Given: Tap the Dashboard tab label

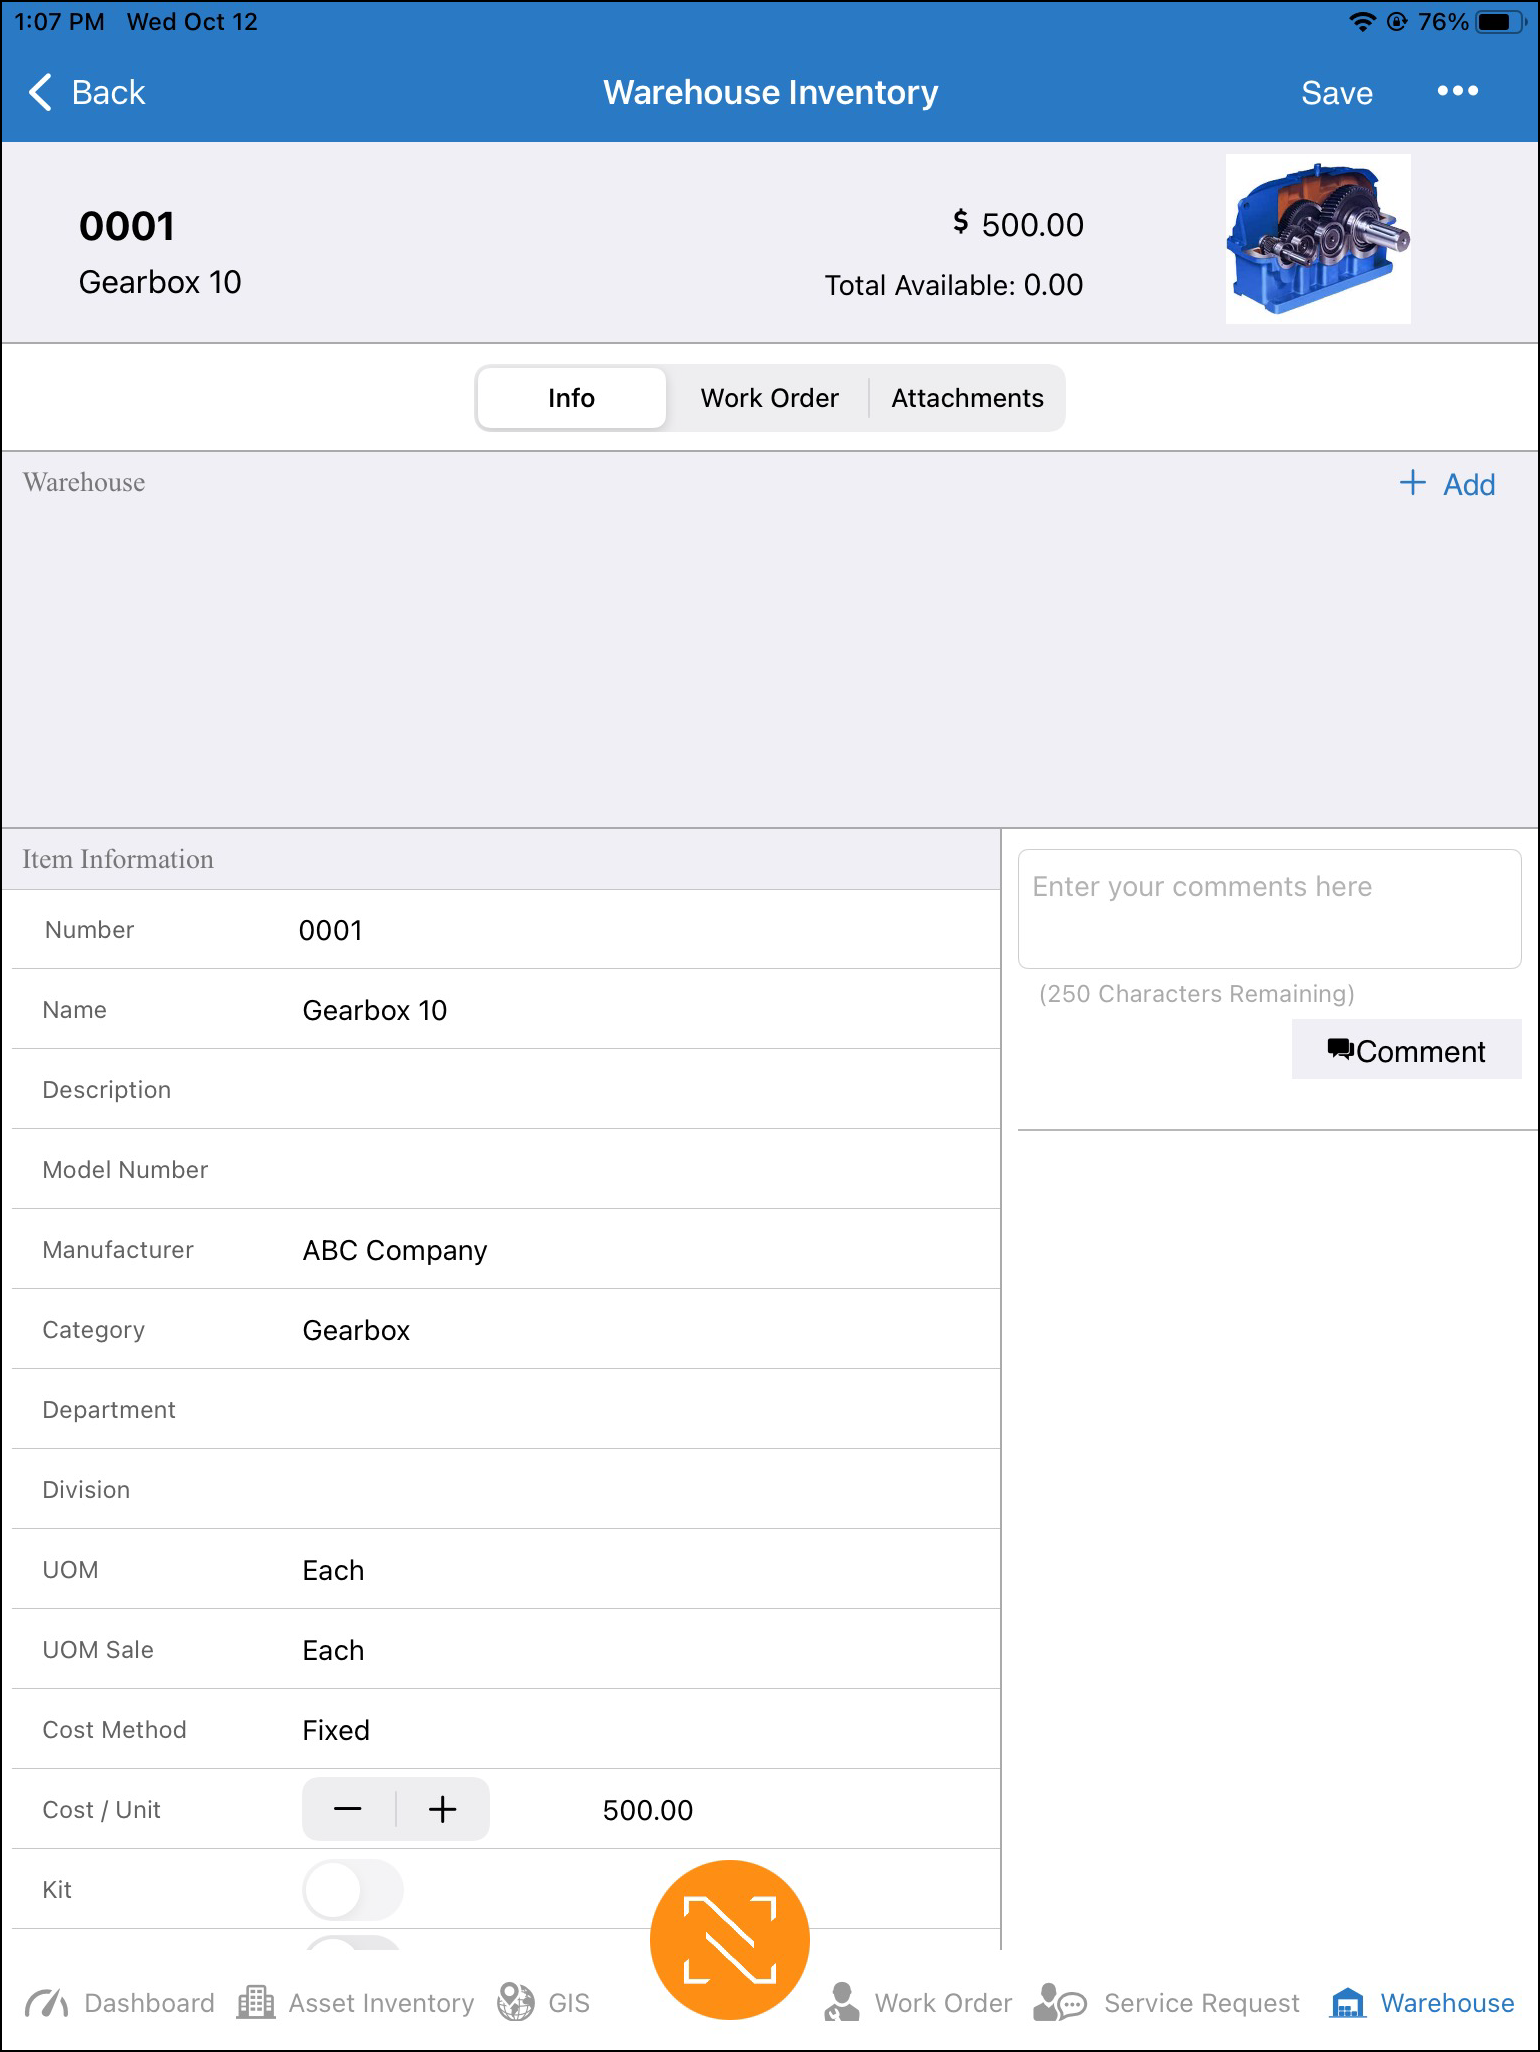Looking at the screenshot, I should click(x=150, y=2003).
